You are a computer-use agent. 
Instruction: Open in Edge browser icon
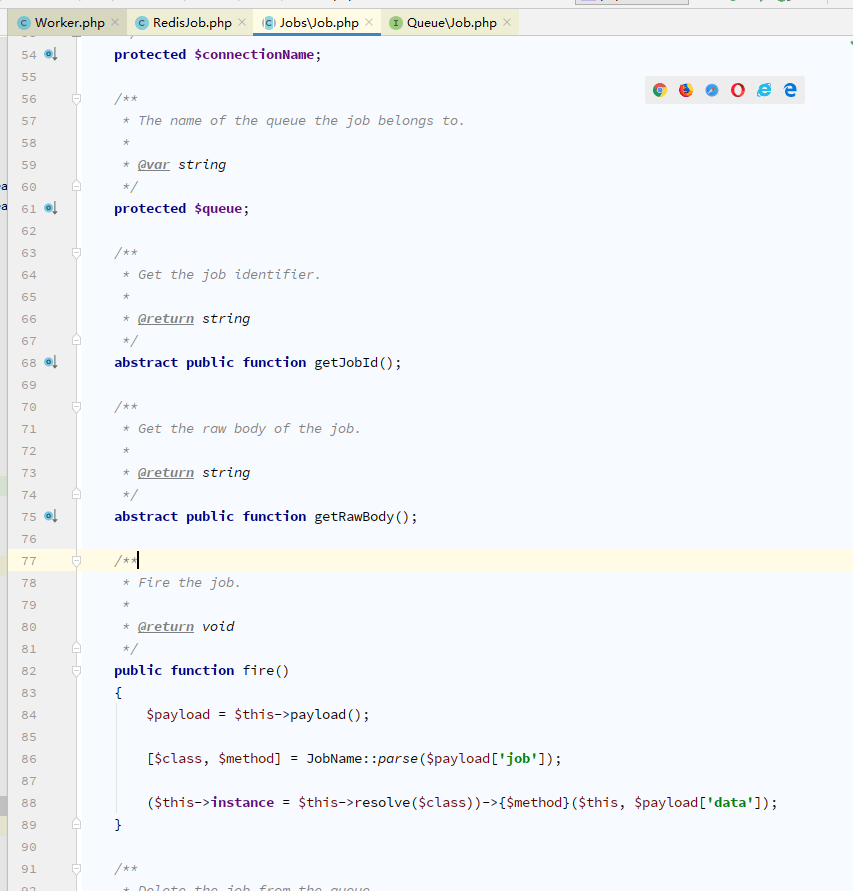coord(790,90)
